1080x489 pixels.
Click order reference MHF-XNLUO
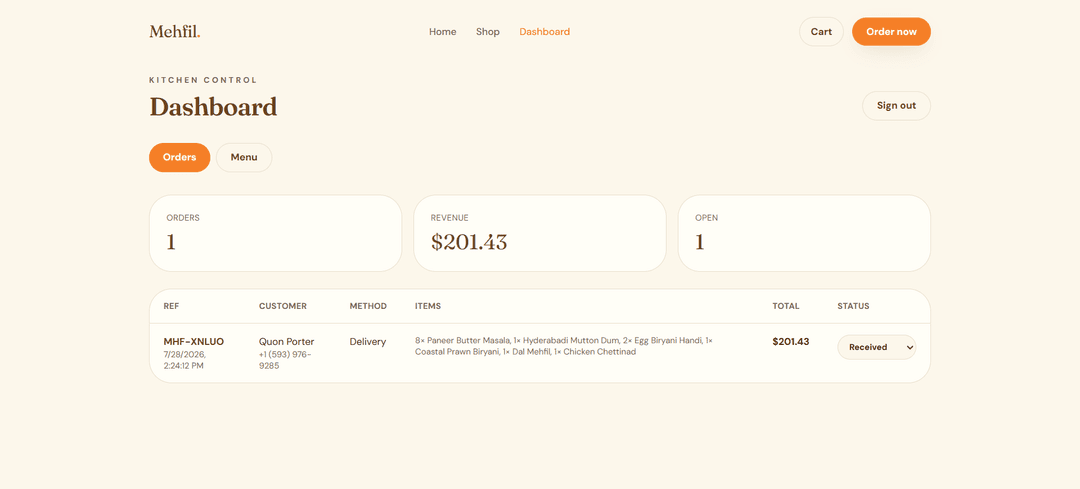tap(194, 342)
